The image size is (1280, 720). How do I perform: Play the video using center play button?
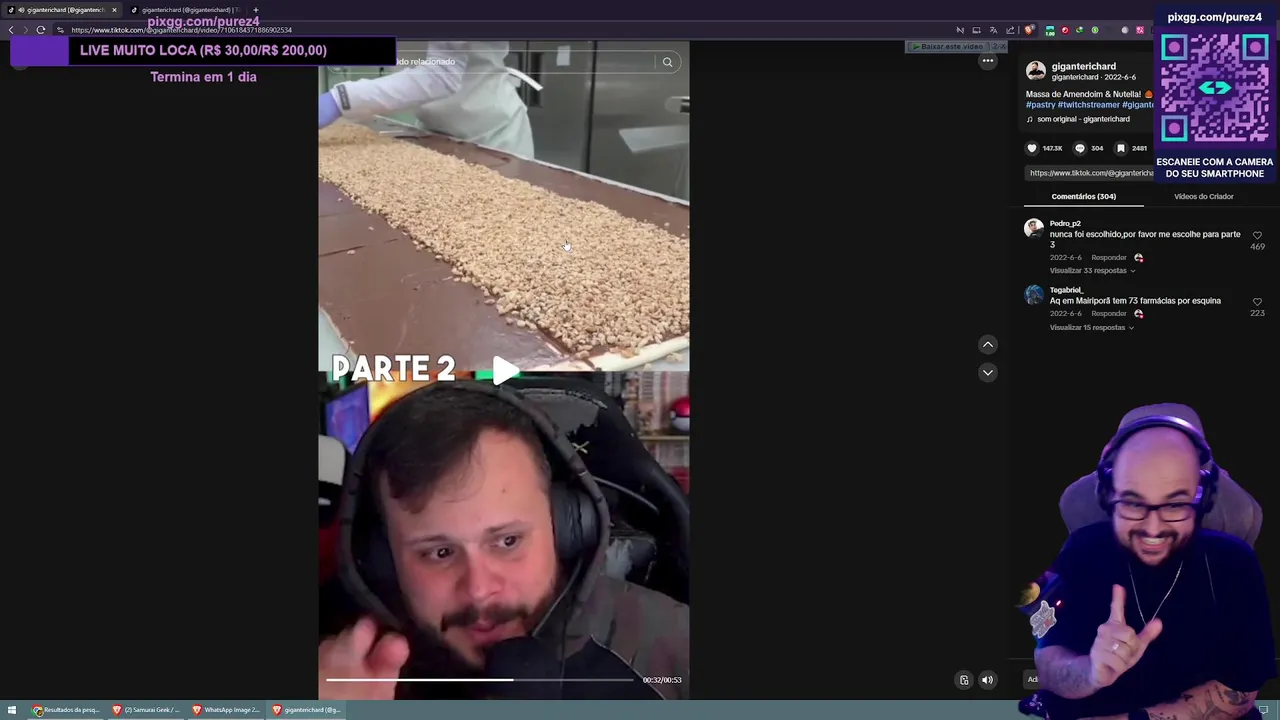(505, 371)
